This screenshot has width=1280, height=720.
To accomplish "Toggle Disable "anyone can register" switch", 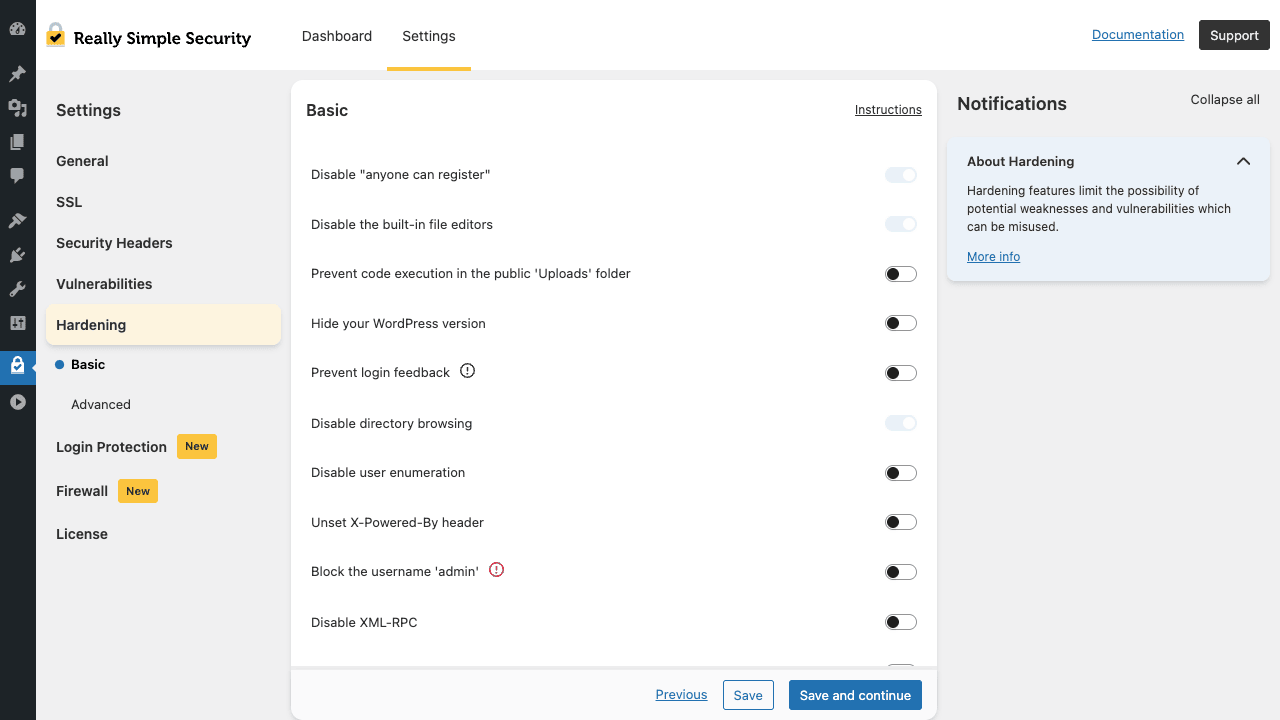I will click(901, 175).
